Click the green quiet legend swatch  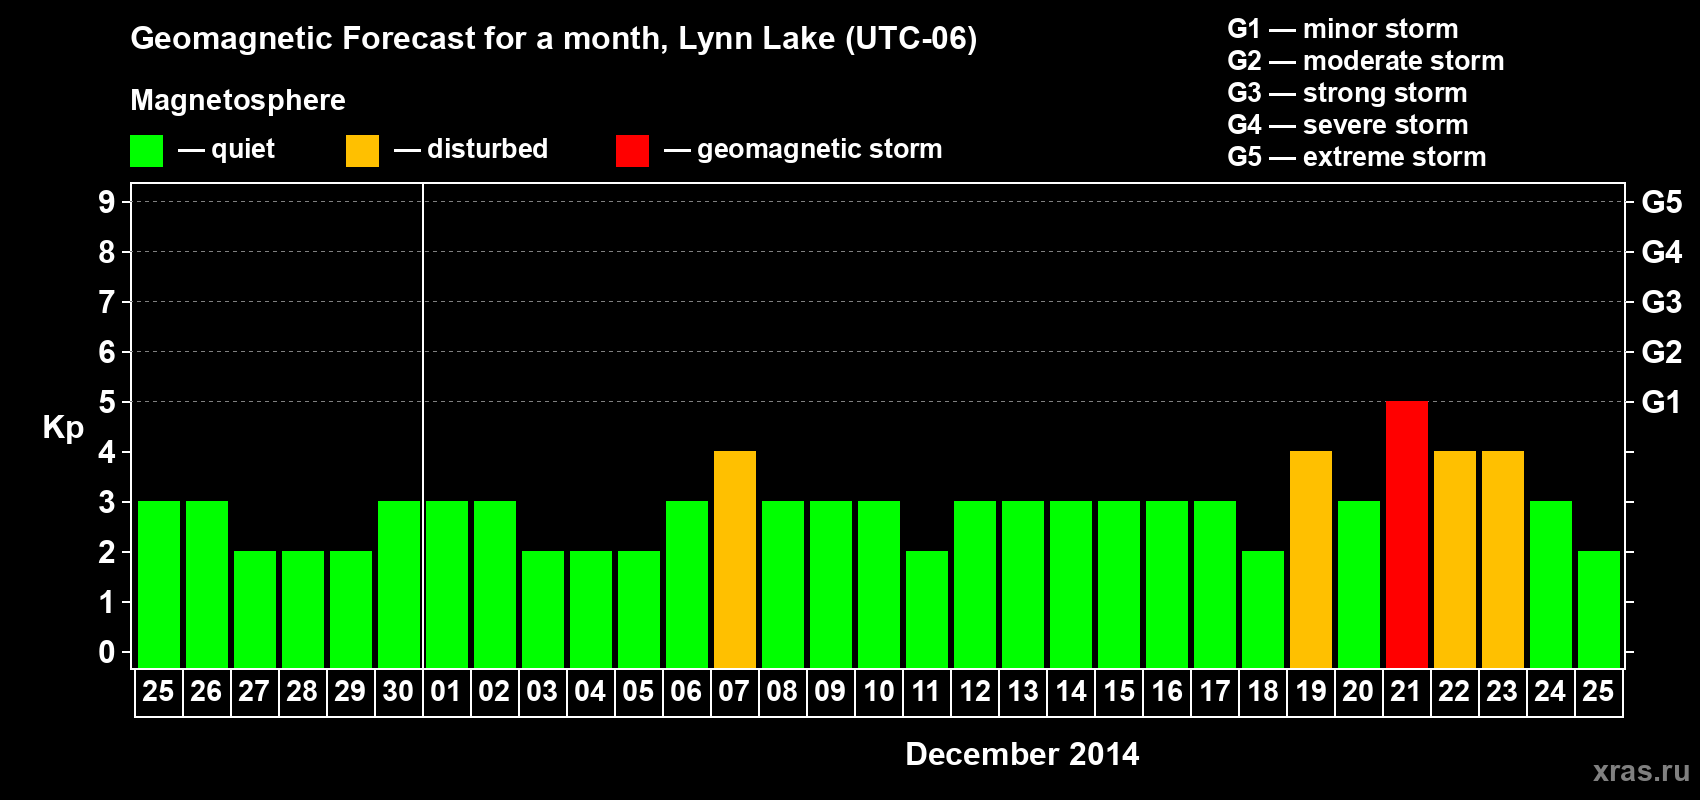[x=146, y=151]
